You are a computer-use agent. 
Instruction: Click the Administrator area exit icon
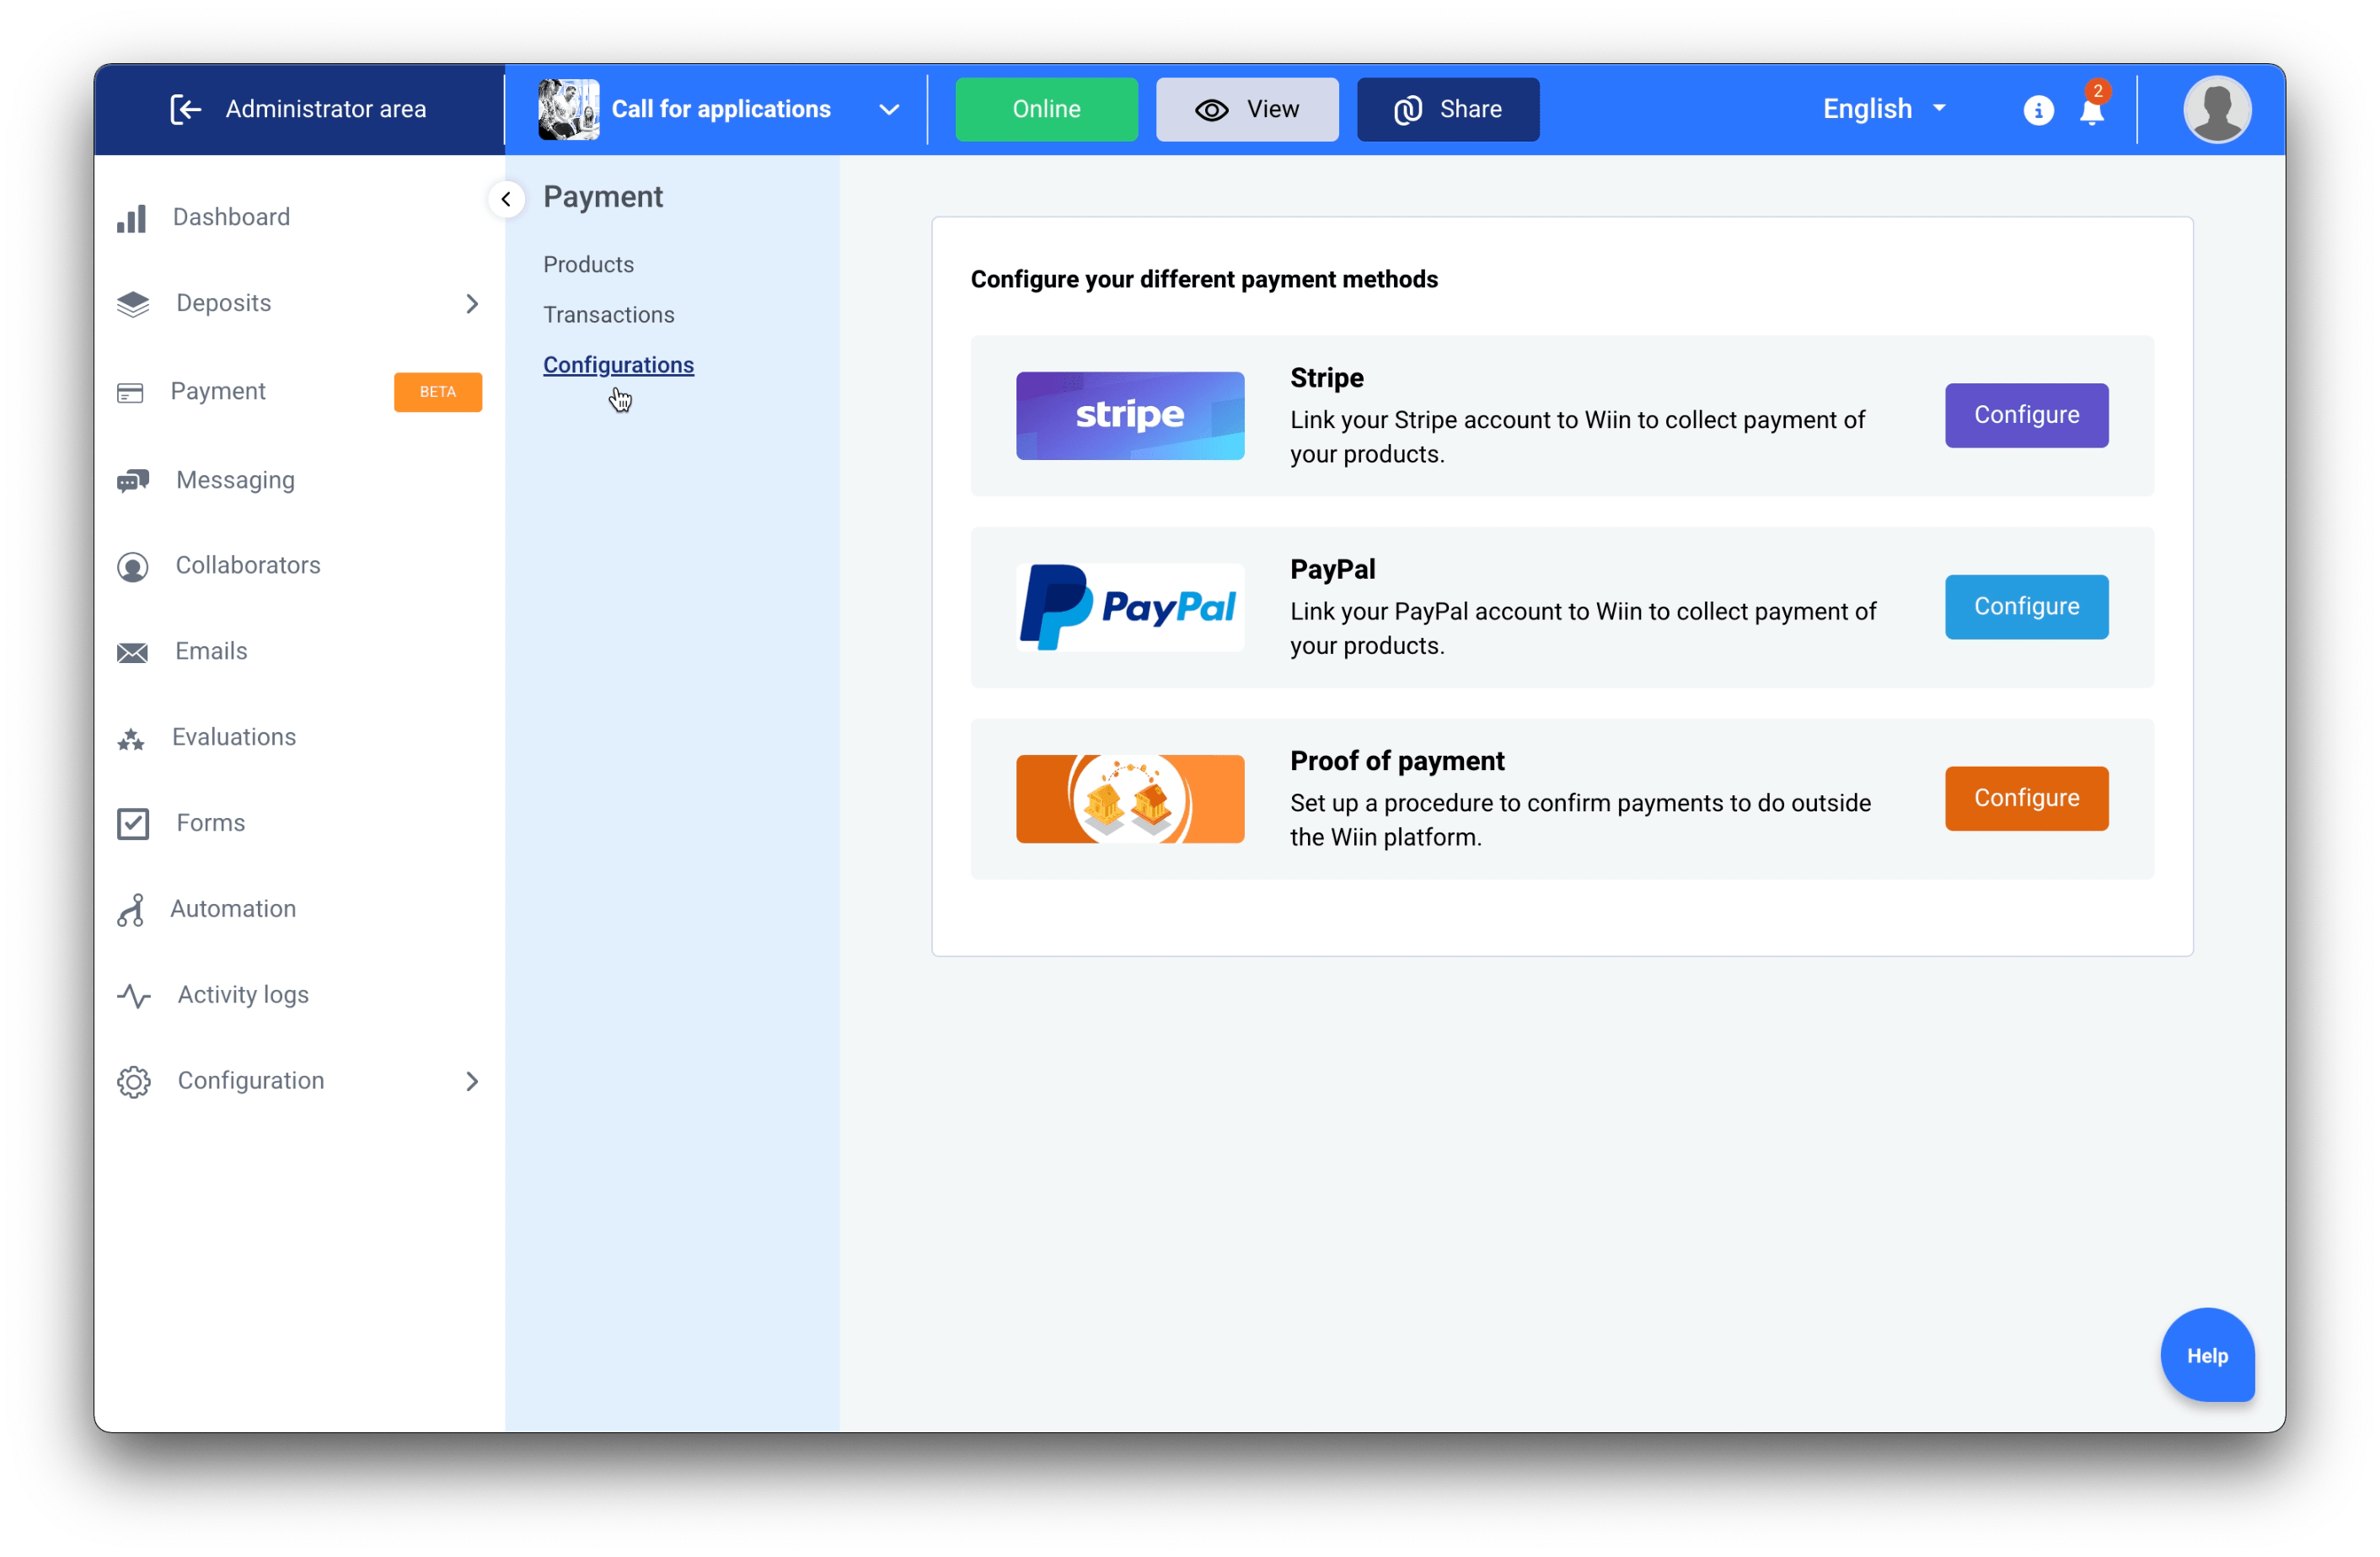[185, 109]
